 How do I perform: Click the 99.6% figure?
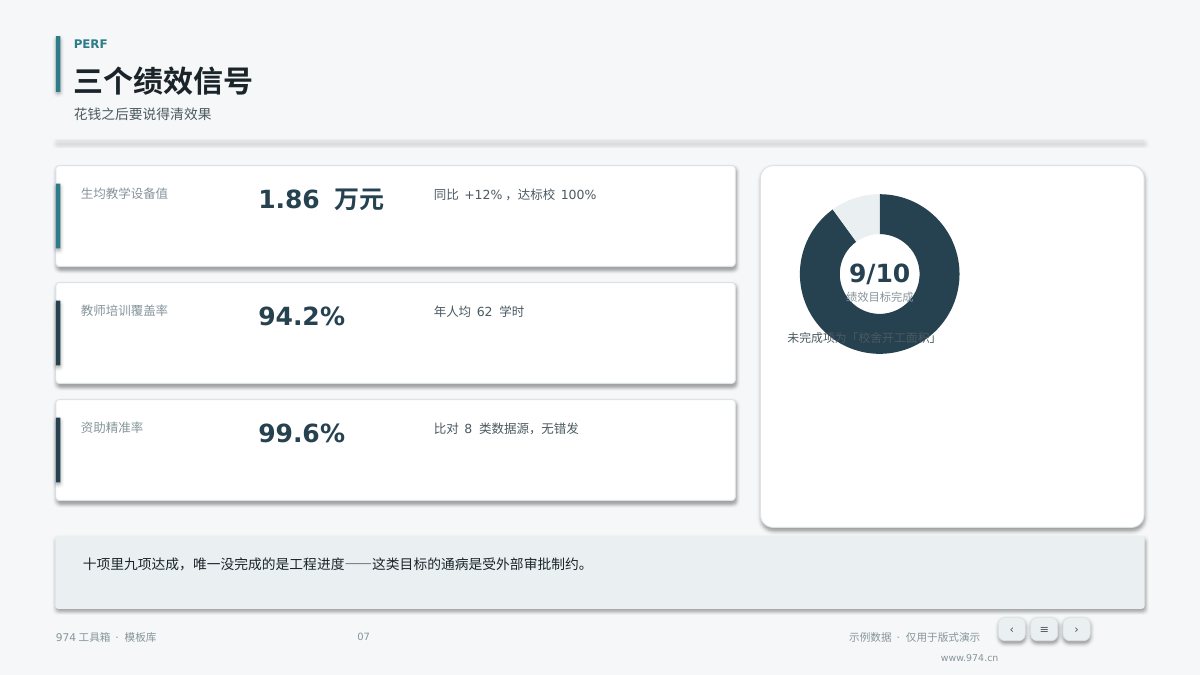pos(301,433)
